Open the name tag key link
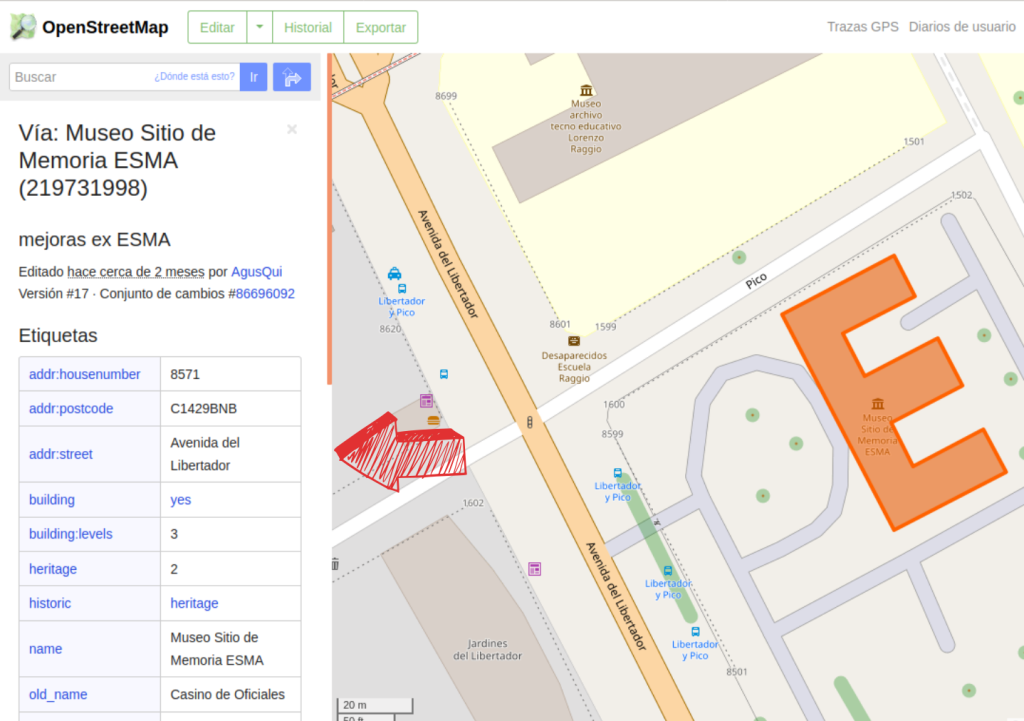Viewport: 1024px width, 721px height. coord(45,649)
